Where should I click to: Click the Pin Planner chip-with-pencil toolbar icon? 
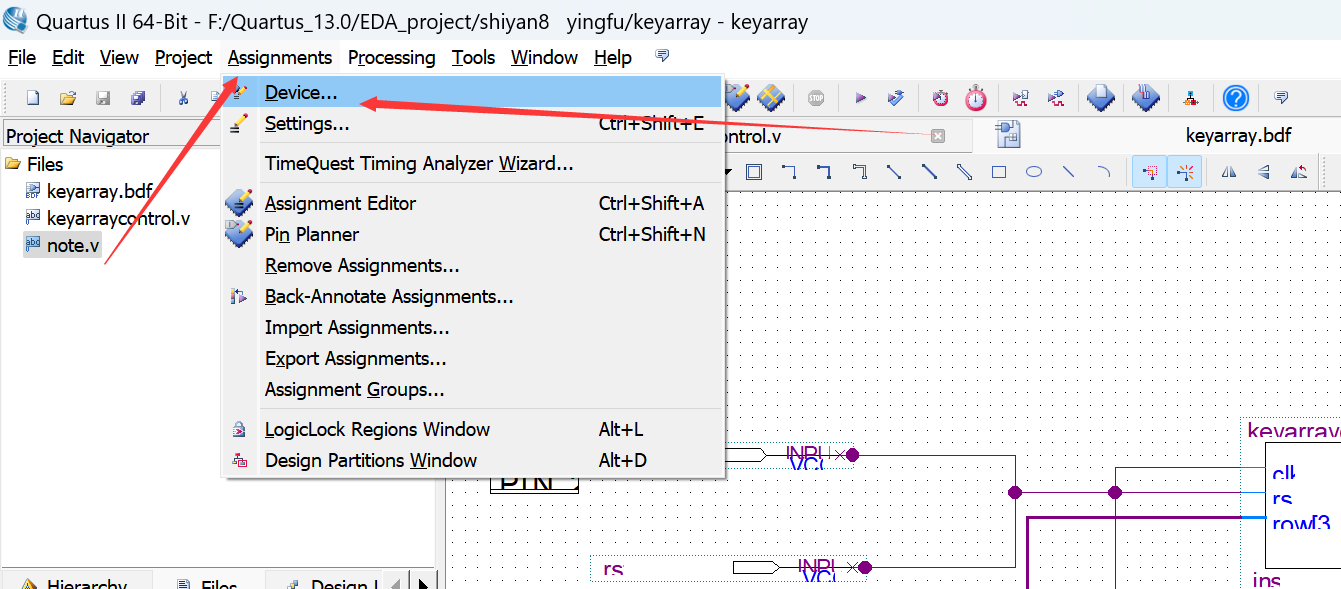(x=737, y=97)
